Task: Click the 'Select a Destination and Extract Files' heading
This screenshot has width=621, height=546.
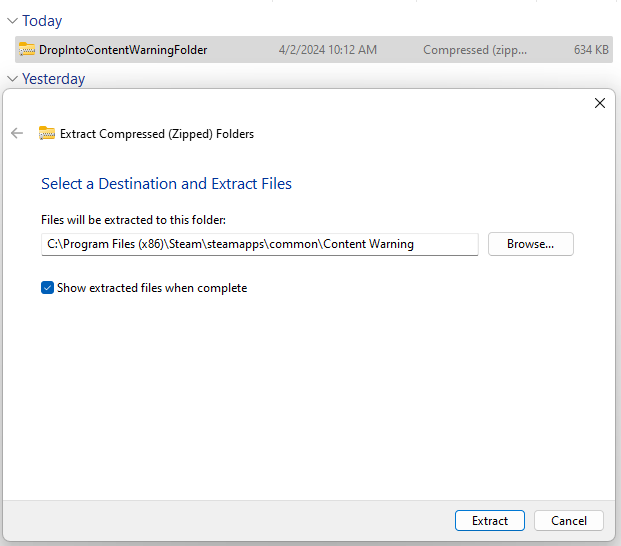Action: pyautogui.click(x=166, y=184)
